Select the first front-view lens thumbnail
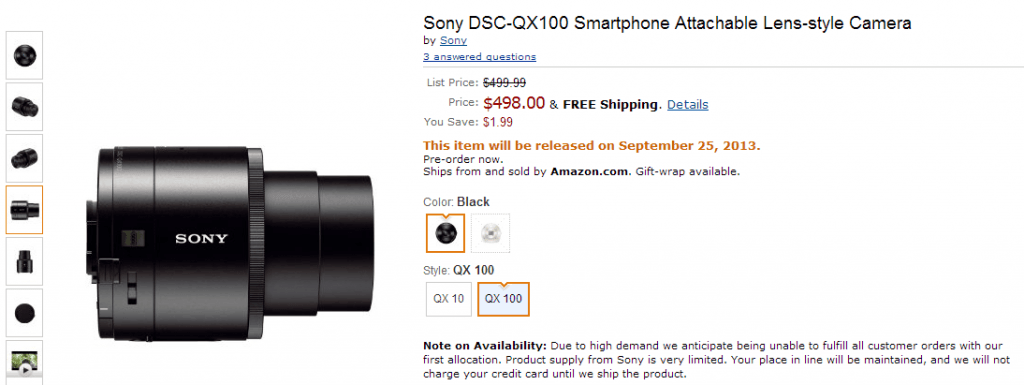Viewport: 1024px width, 385px height. tap(24, 55)
